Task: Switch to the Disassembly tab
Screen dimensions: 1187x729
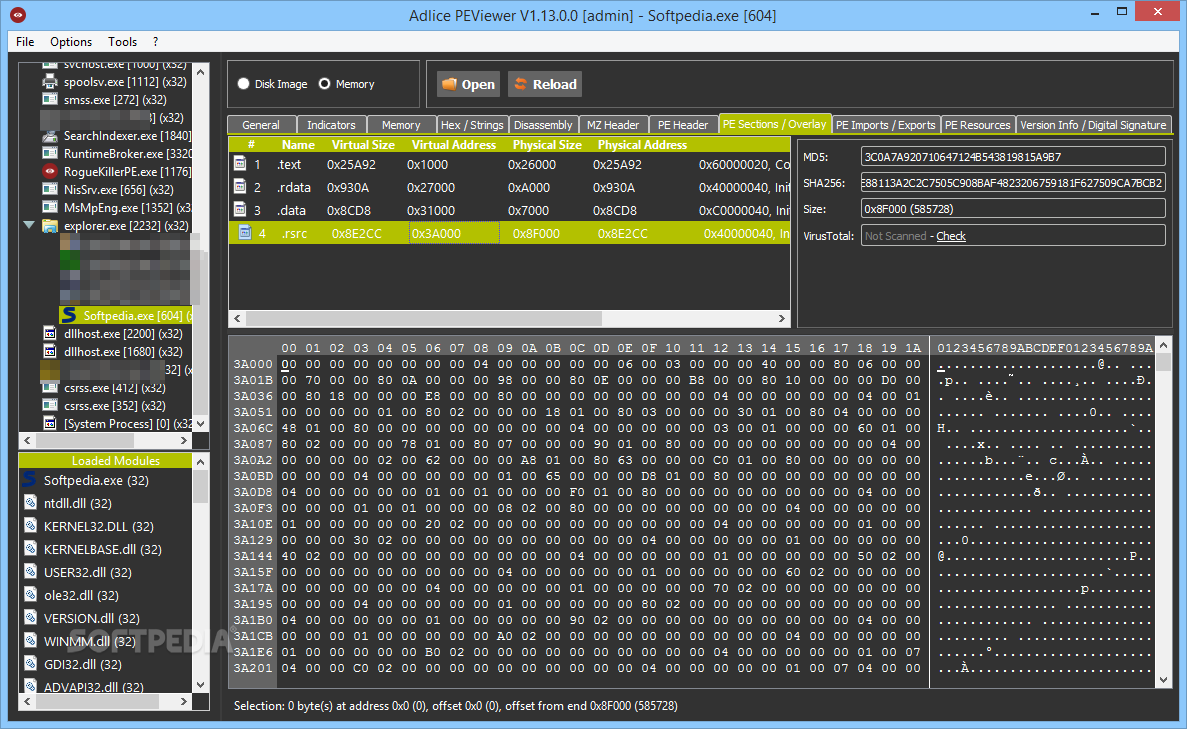Action: pos(543,125)
